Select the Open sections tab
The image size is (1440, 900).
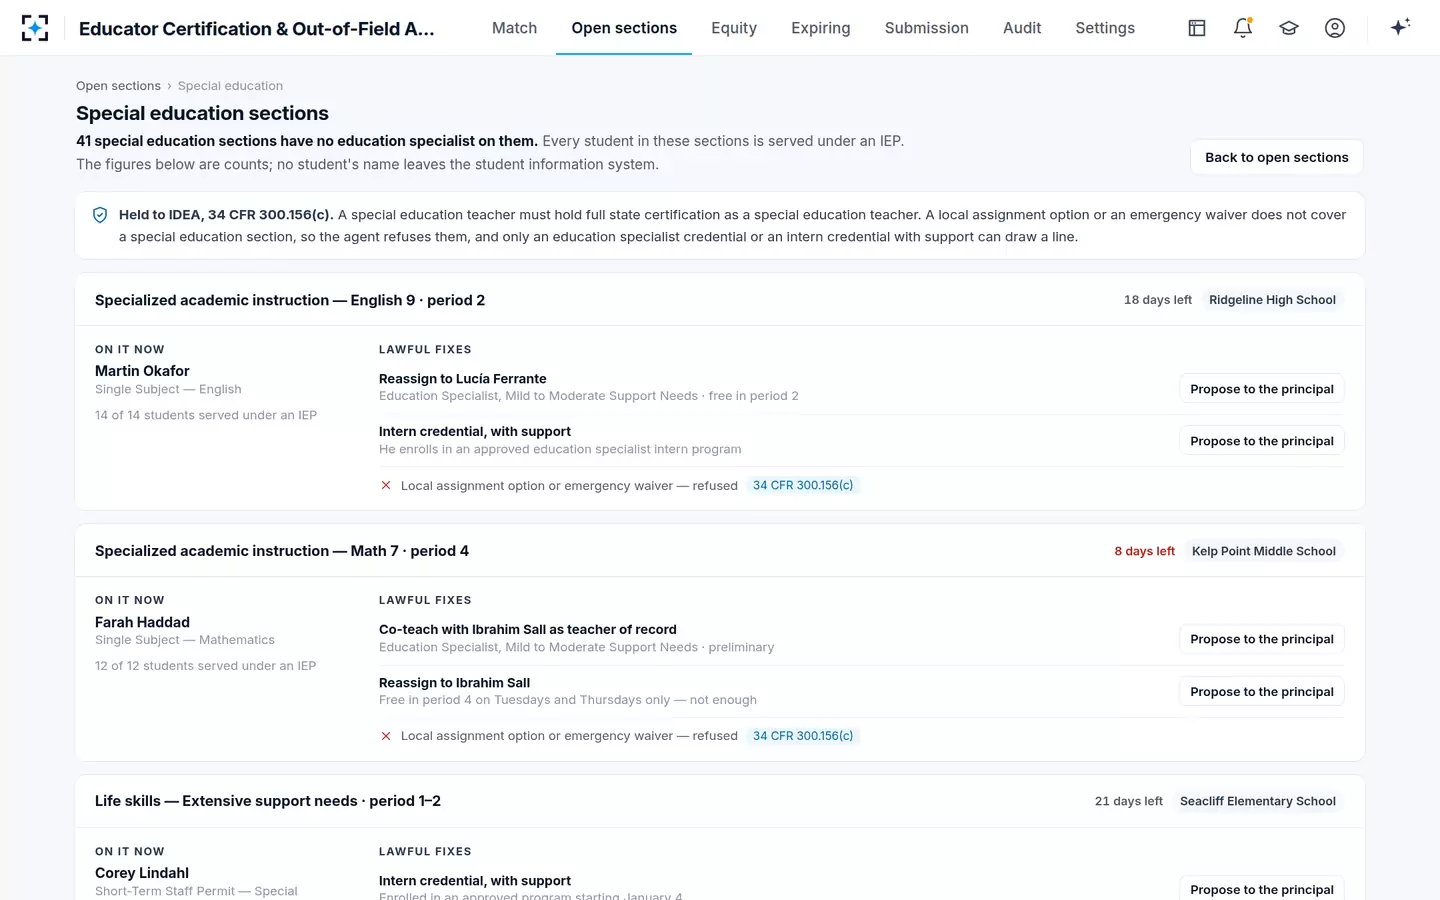click(624, 28)
